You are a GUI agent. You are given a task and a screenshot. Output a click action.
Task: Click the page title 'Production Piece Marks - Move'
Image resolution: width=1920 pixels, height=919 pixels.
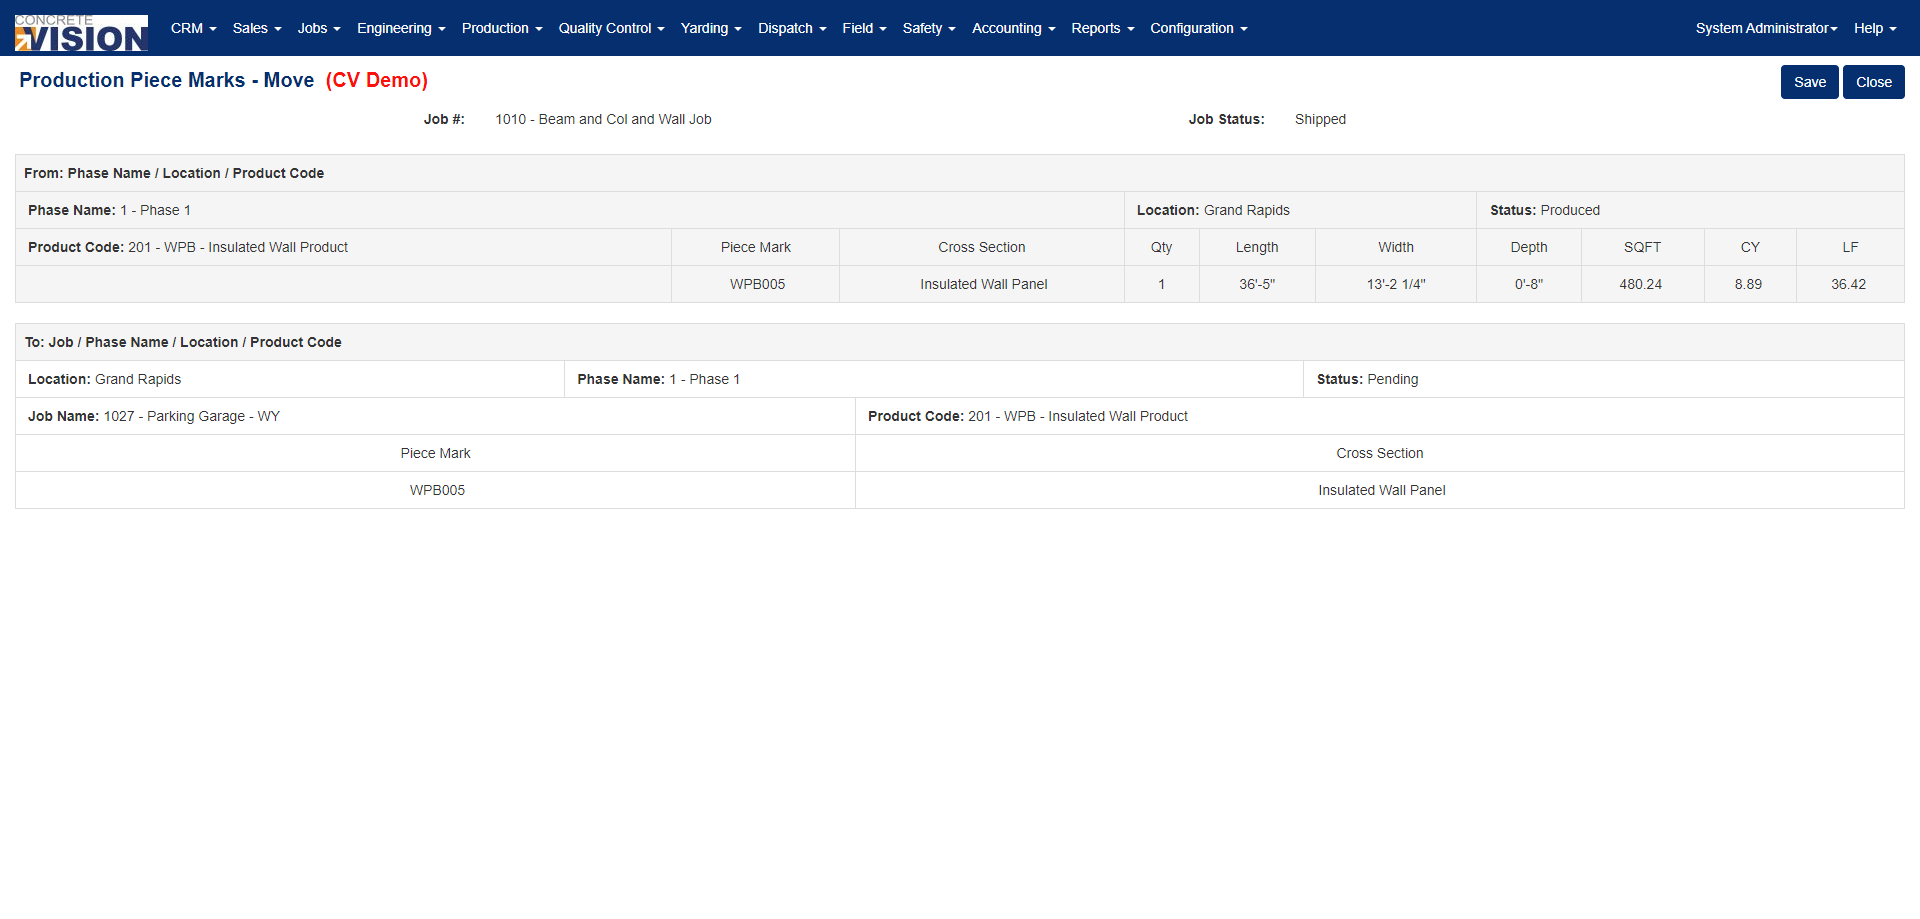tap(166, 80)
